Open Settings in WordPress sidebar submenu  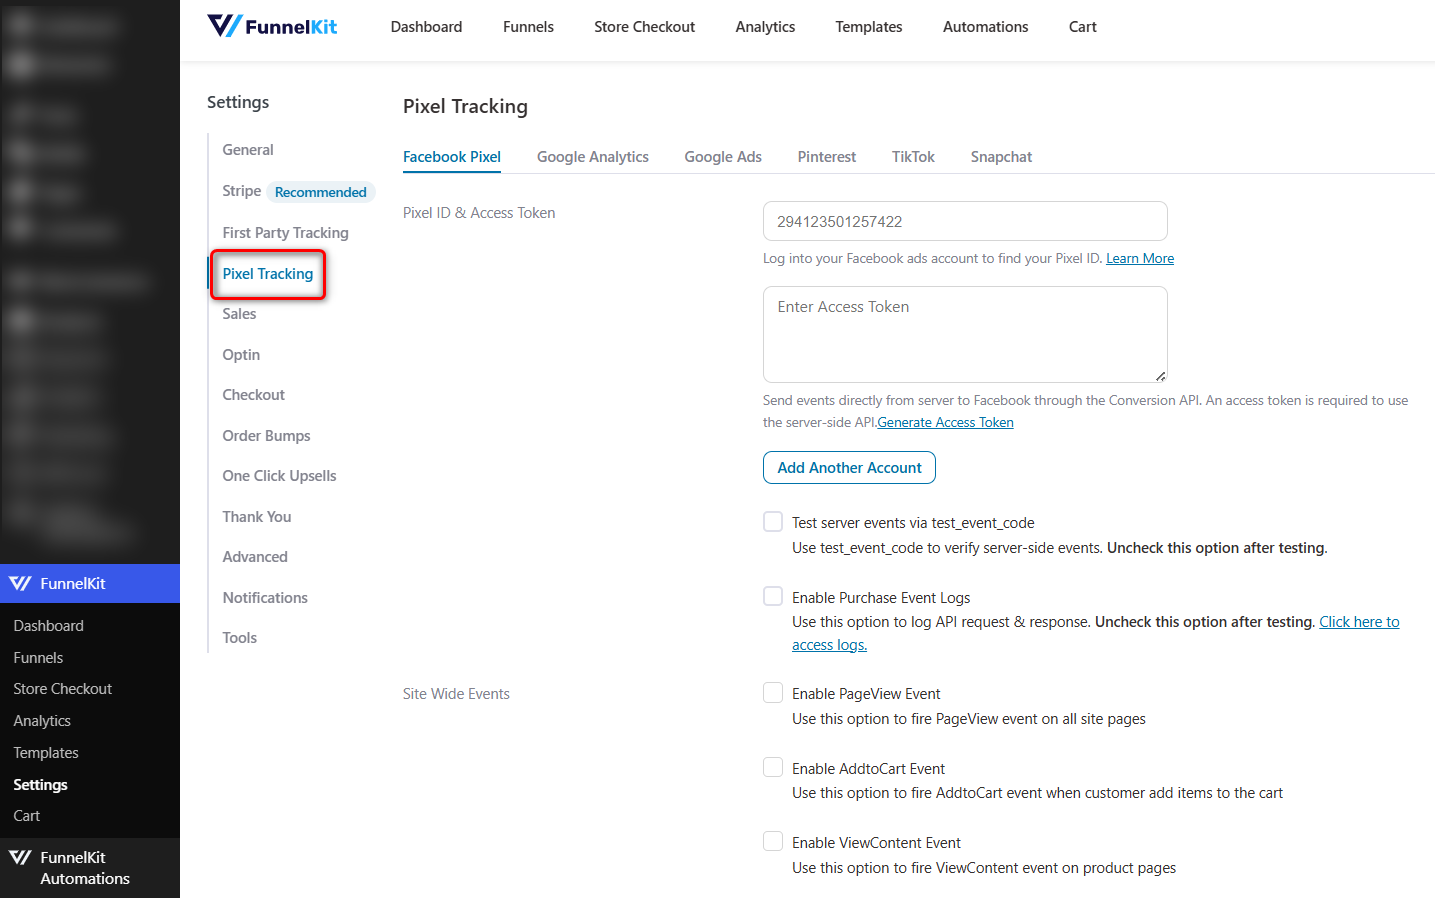click(40, 785)
